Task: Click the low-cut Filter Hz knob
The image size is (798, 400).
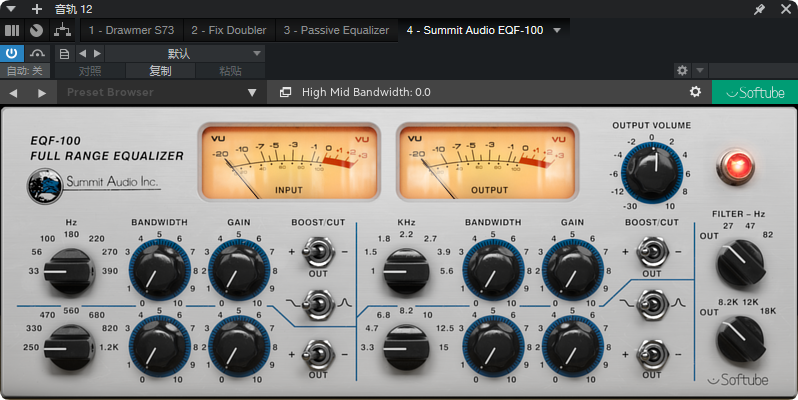Action: pyautogui.click(x=740, y=263)
